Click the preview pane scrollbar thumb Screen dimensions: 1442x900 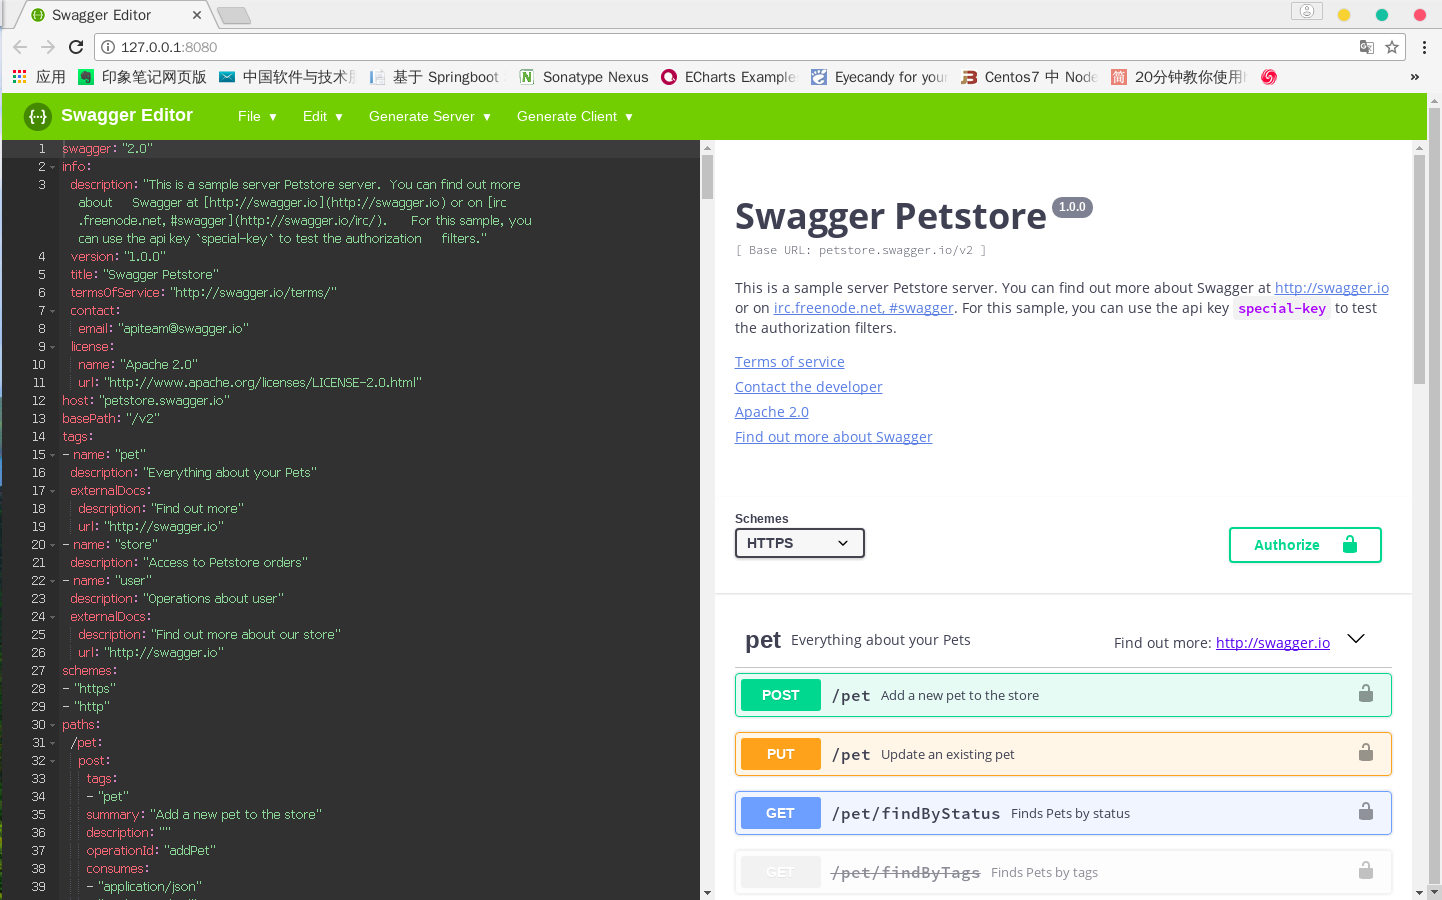pos(1418,269)
